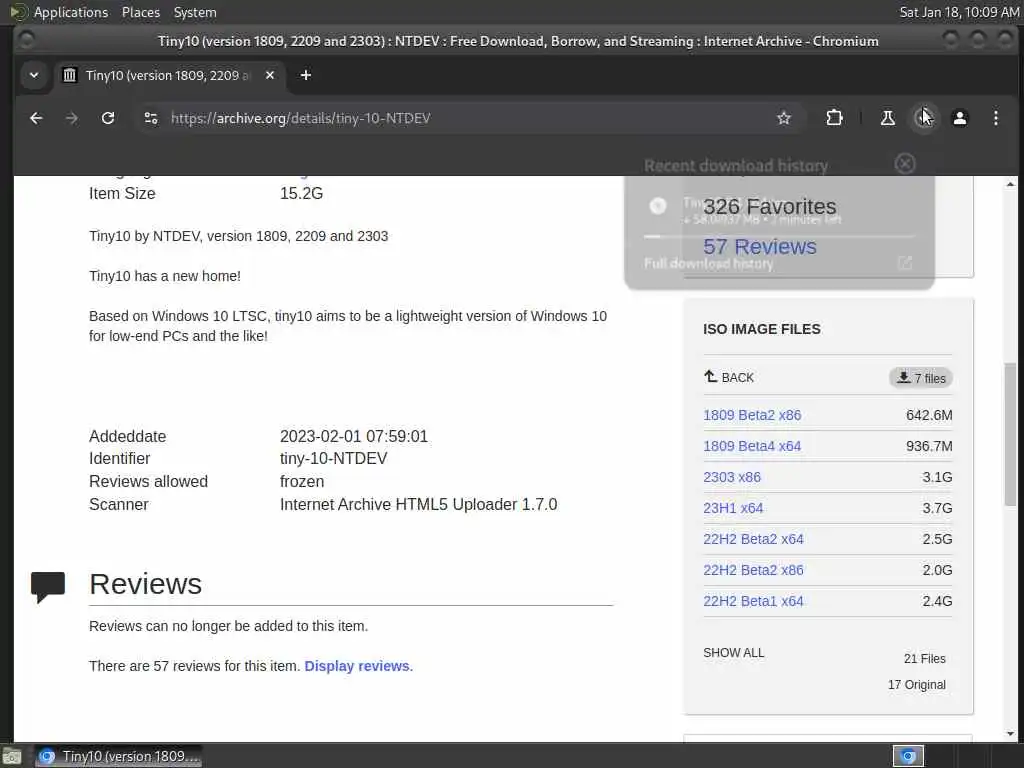Screen dimensions: 1024x768
Task: Click scrollbar down arrow
Action: pos(1010,734)
